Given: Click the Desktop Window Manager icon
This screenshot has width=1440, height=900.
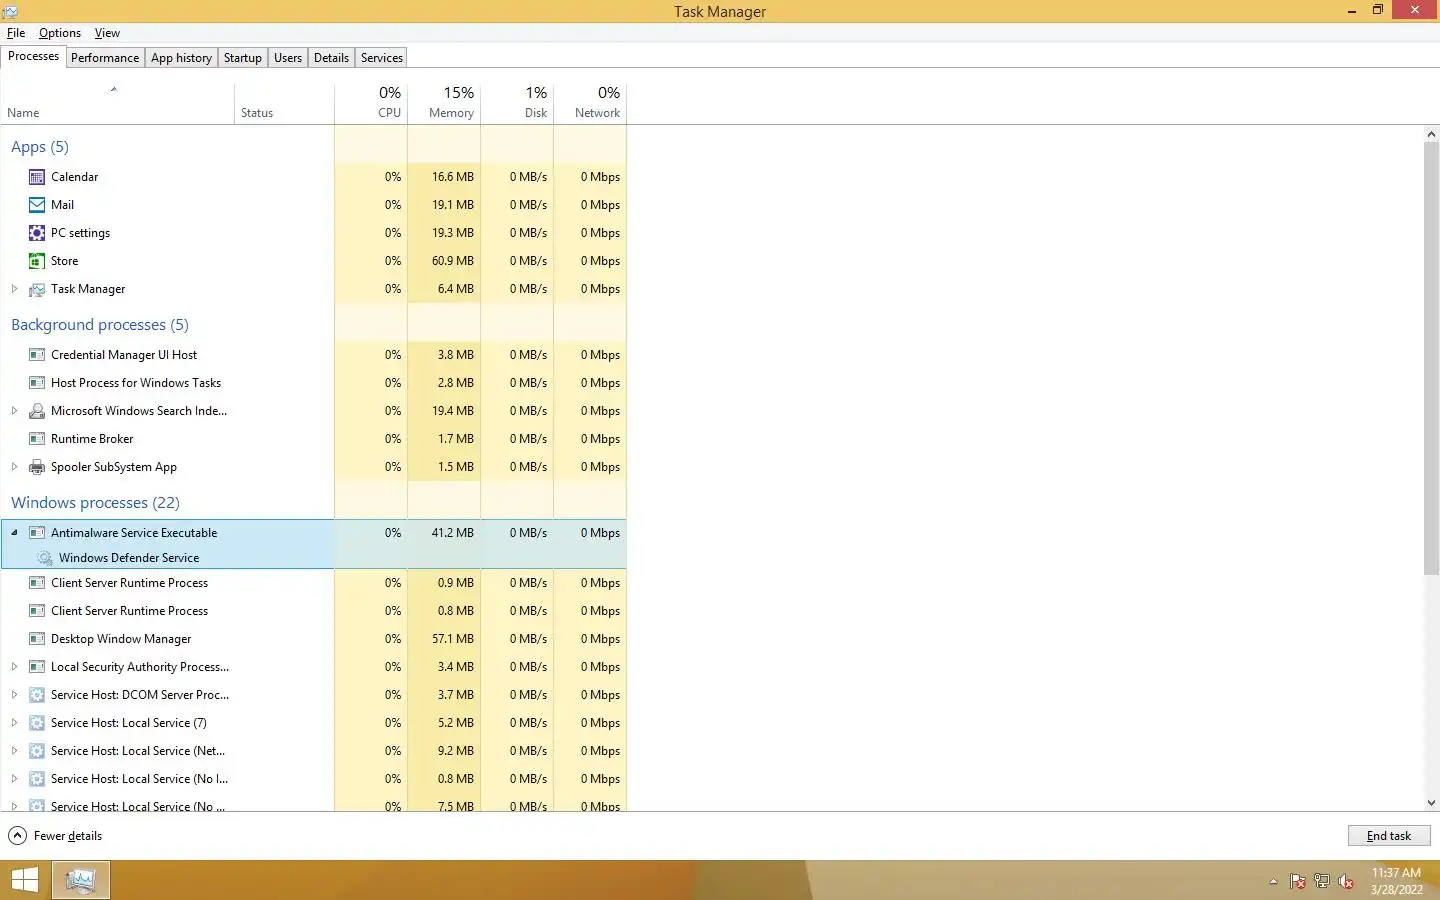Looking at the screenshot, I should [x=37, y=639].
